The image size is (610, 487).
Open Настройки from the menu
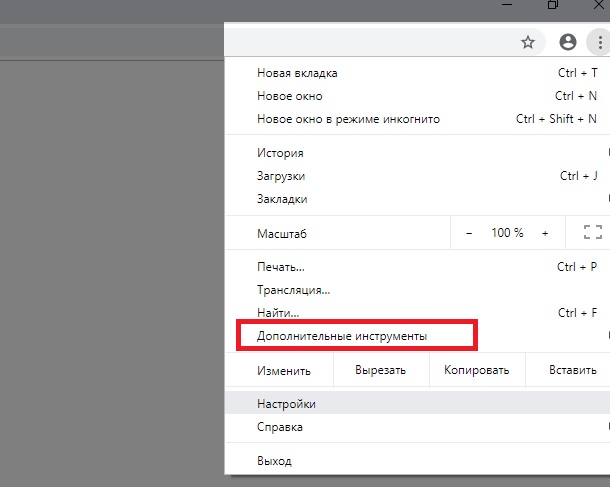click(287, 404)
